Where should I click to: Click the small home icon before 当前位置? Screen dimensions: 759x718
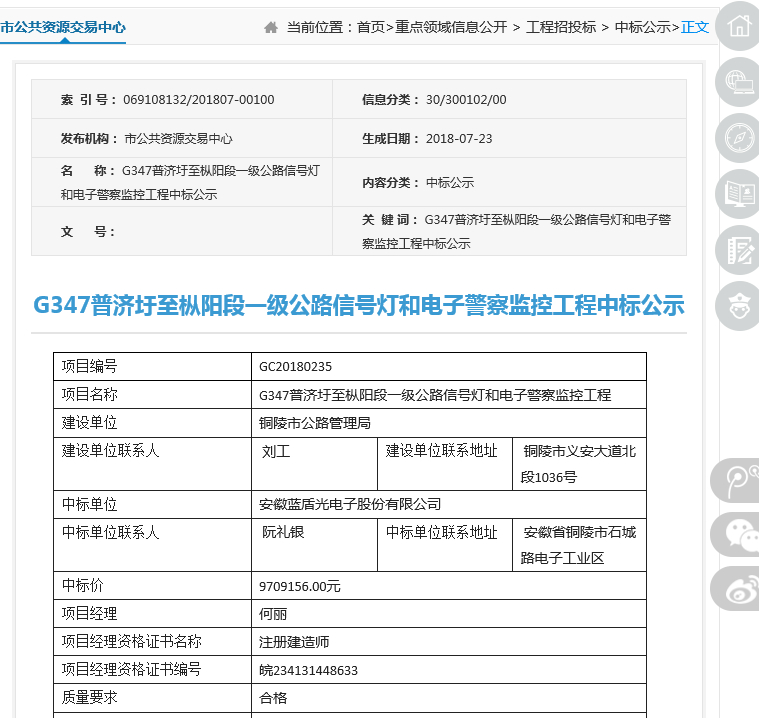(271, 27)
